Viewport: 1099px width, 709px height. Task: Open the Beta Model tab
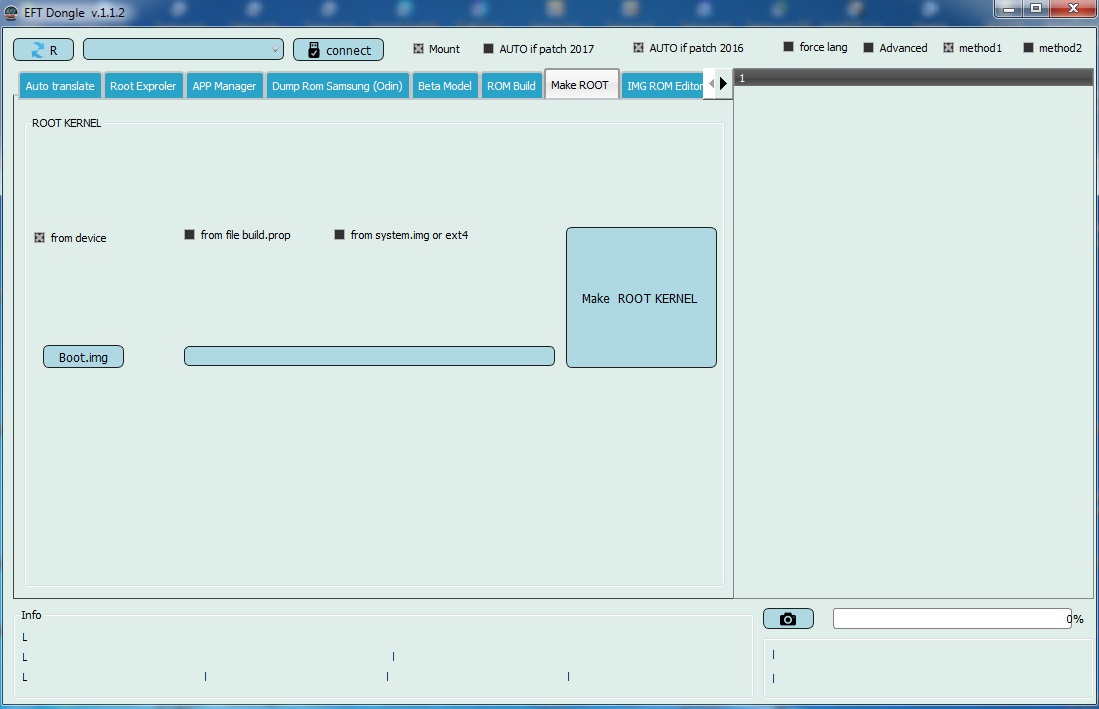[x=444, y=85]
